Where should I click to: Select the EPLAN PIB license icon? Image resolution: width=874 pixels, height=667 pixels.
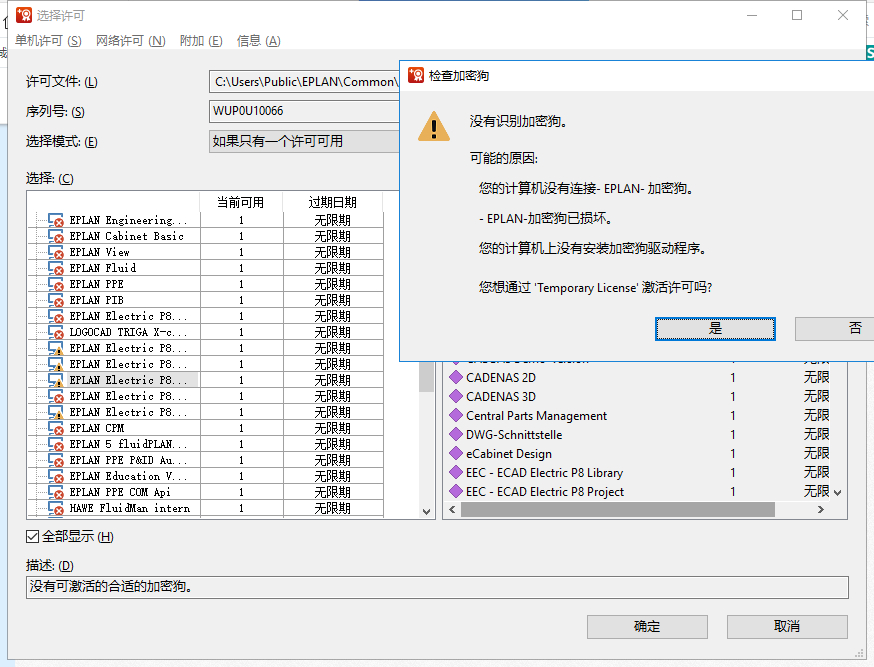(x=56, y=300)
